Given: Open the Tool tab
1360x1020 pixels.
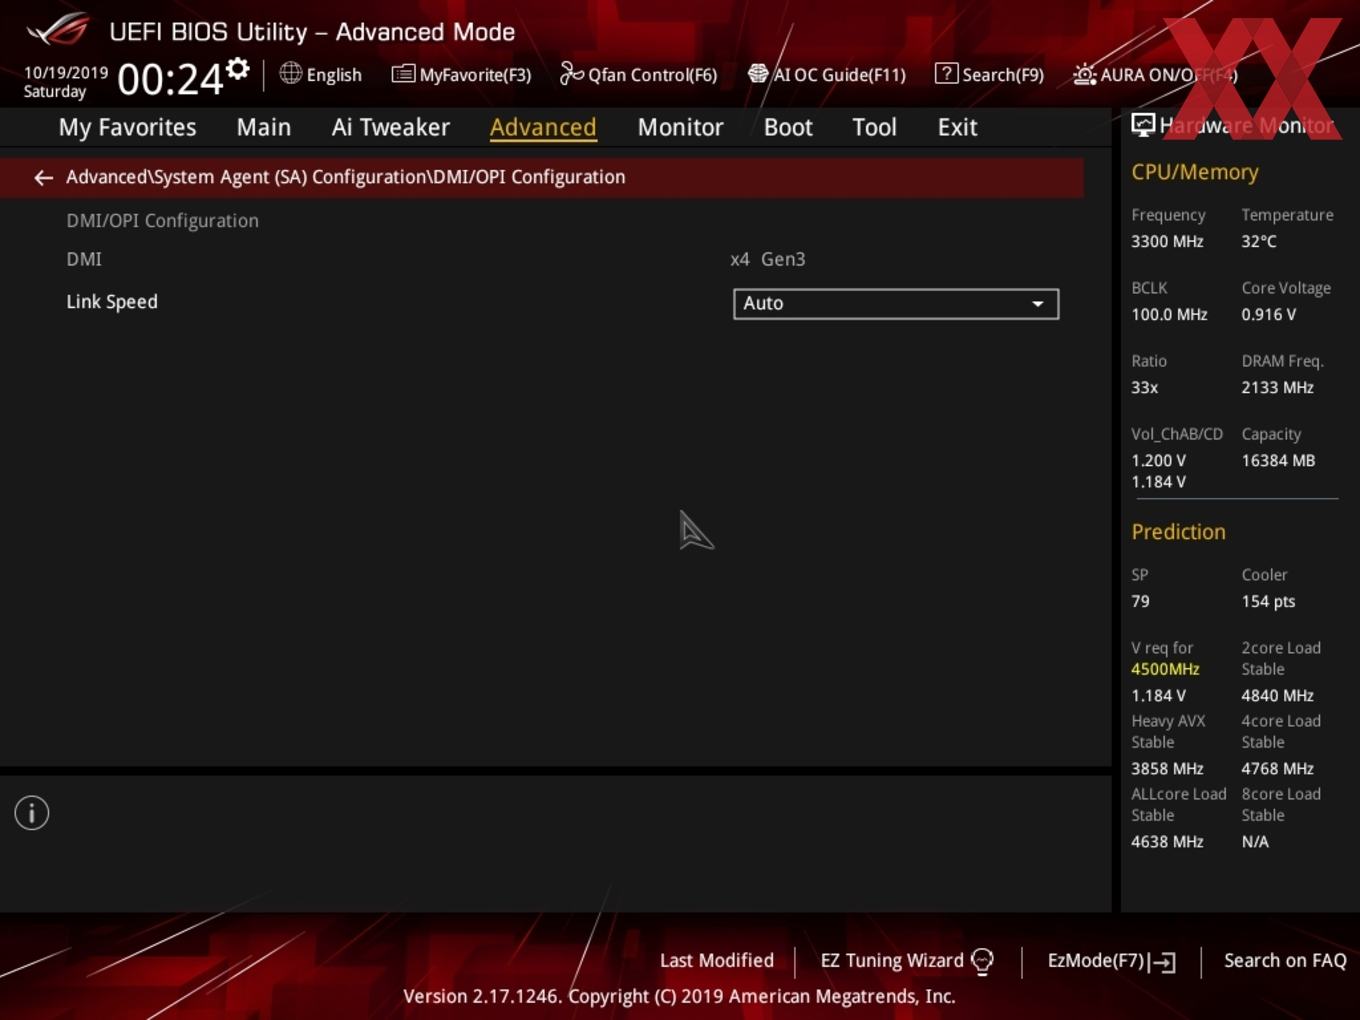Looking at the screenshot, I should 874,127.
